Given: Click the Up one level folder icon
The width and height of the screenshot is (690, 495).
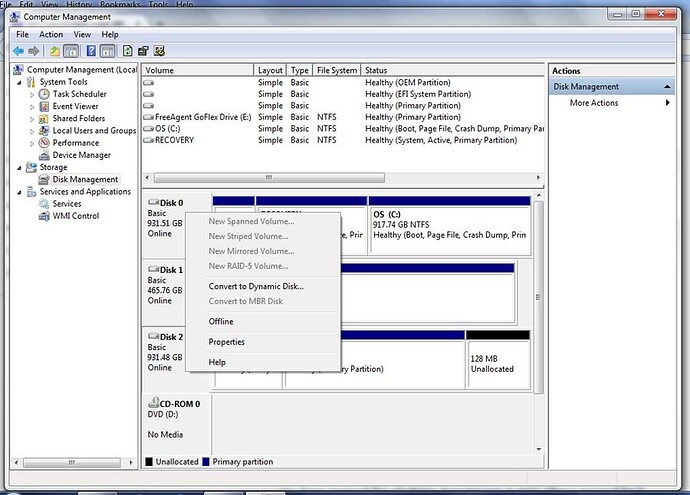Looking at the screenshot, I should pyautogui.click(x=55, y=51).
